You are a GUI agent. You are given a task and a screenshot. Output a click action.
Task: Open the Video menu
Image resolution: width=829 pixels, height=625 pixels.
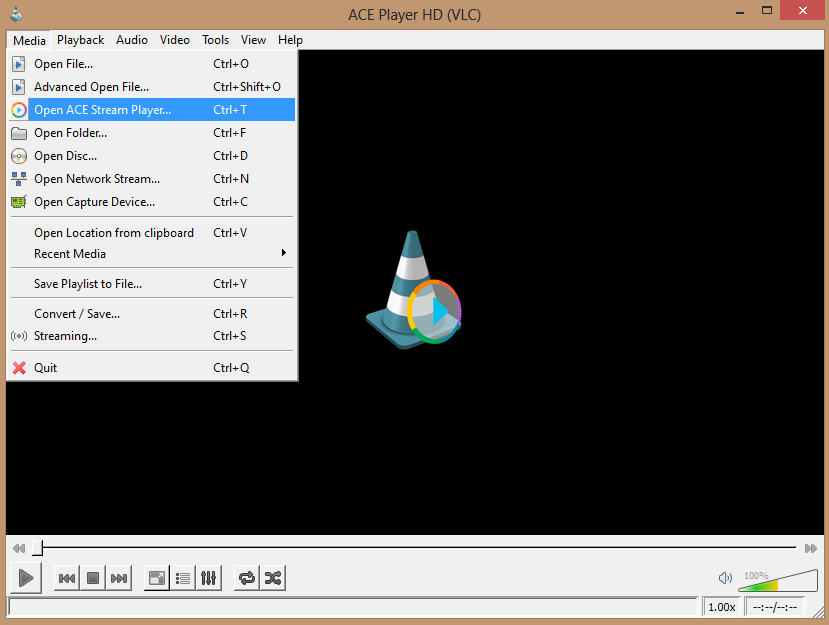coord(174,40)
